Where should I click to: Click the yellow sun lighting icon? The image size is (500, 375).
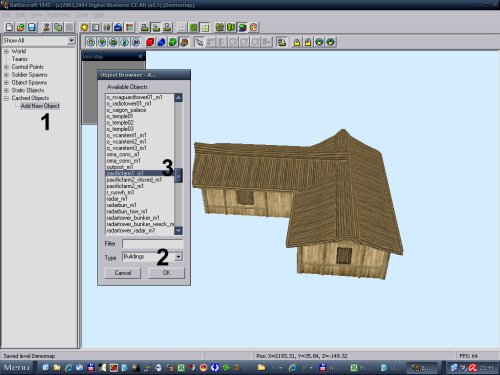pos(84,27)
